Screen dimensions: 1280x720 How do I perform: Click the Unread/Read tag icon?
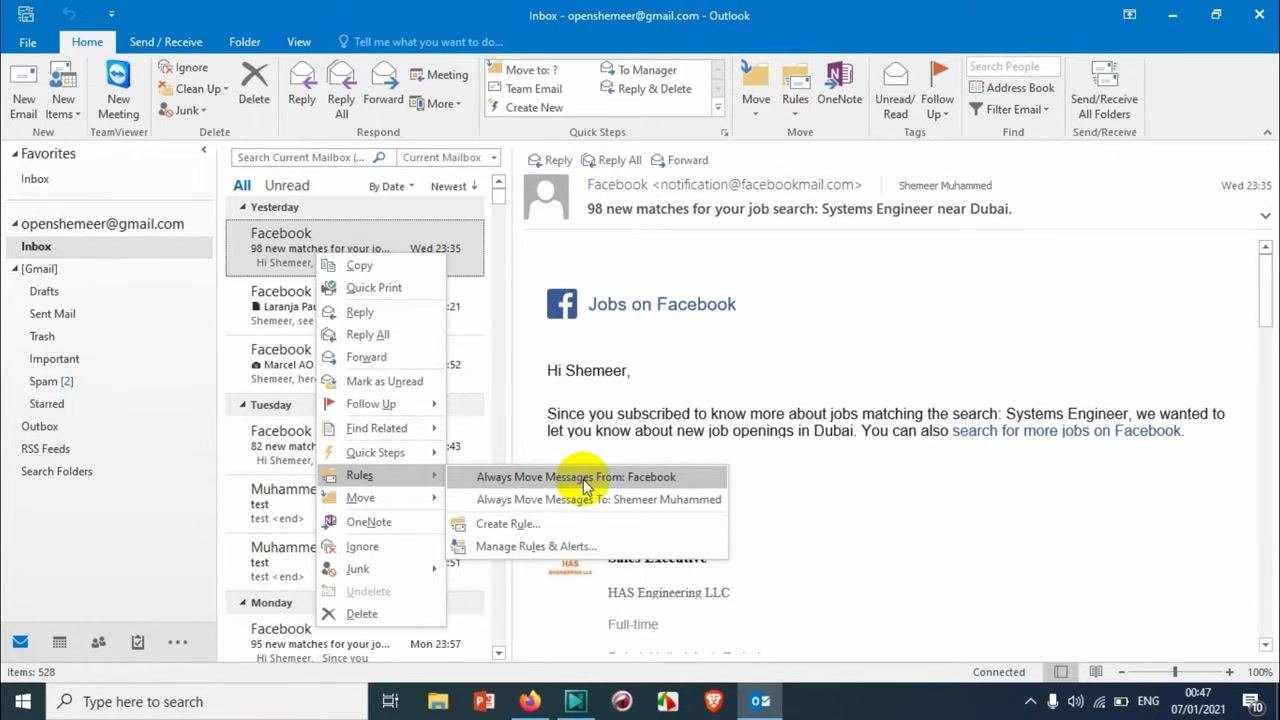[895, 90]
